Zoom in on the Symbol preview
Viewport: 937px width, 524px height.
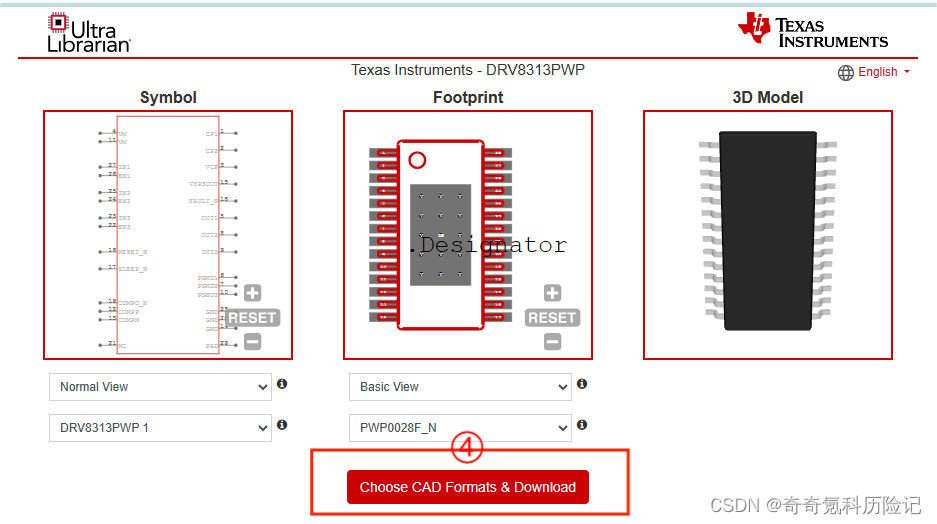(253, 293)
